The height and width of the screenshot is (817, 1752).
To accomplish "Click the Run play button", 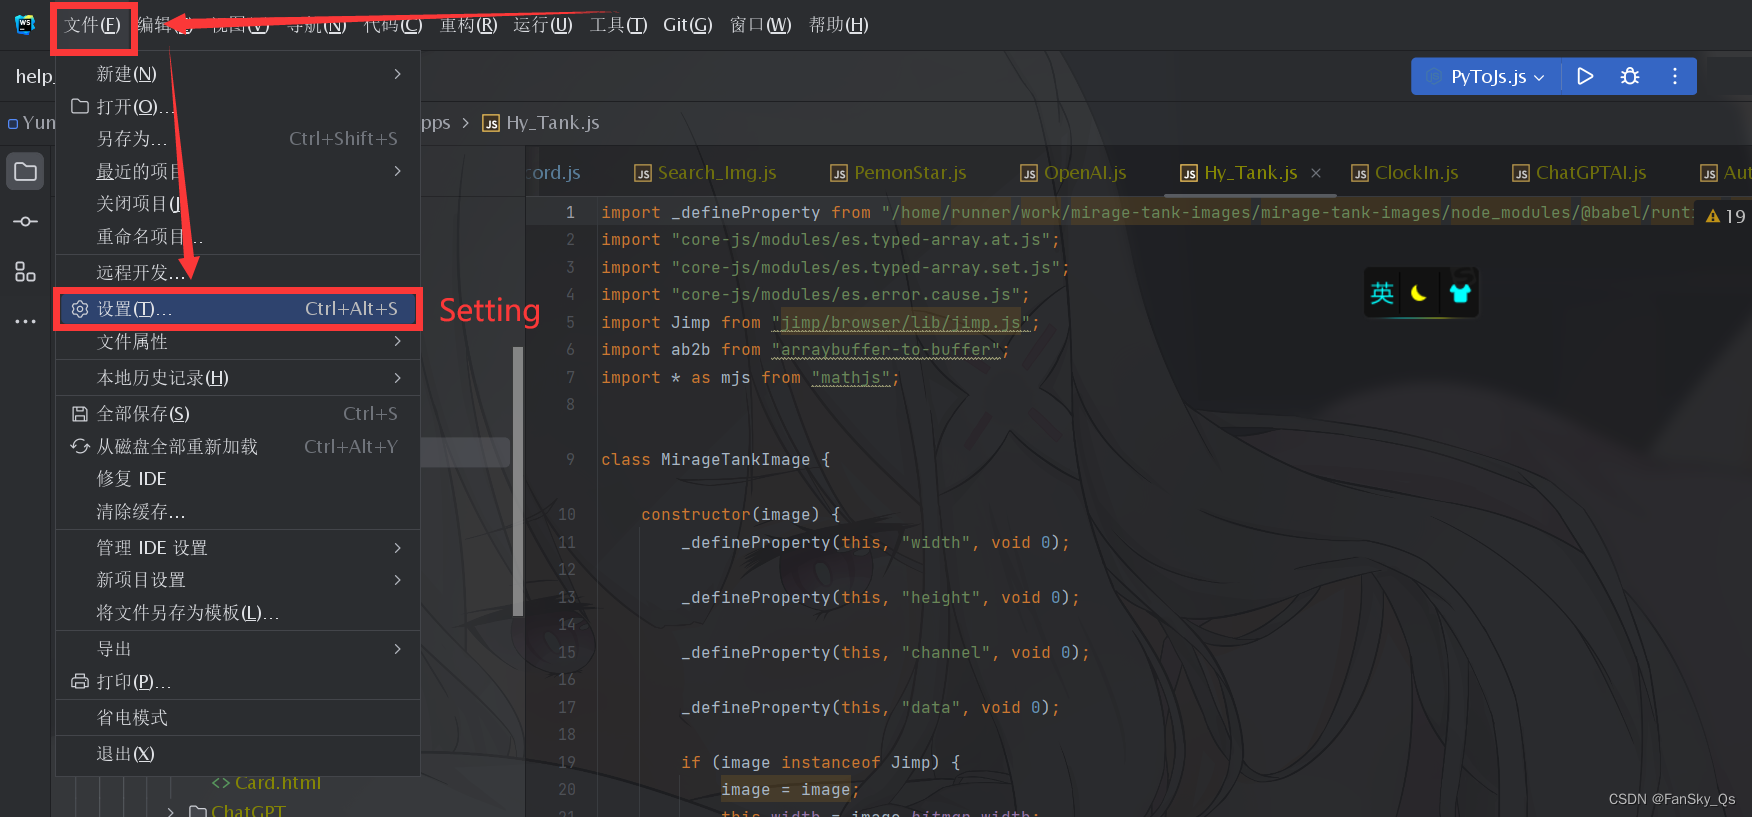I will (x=1585, y=76).
